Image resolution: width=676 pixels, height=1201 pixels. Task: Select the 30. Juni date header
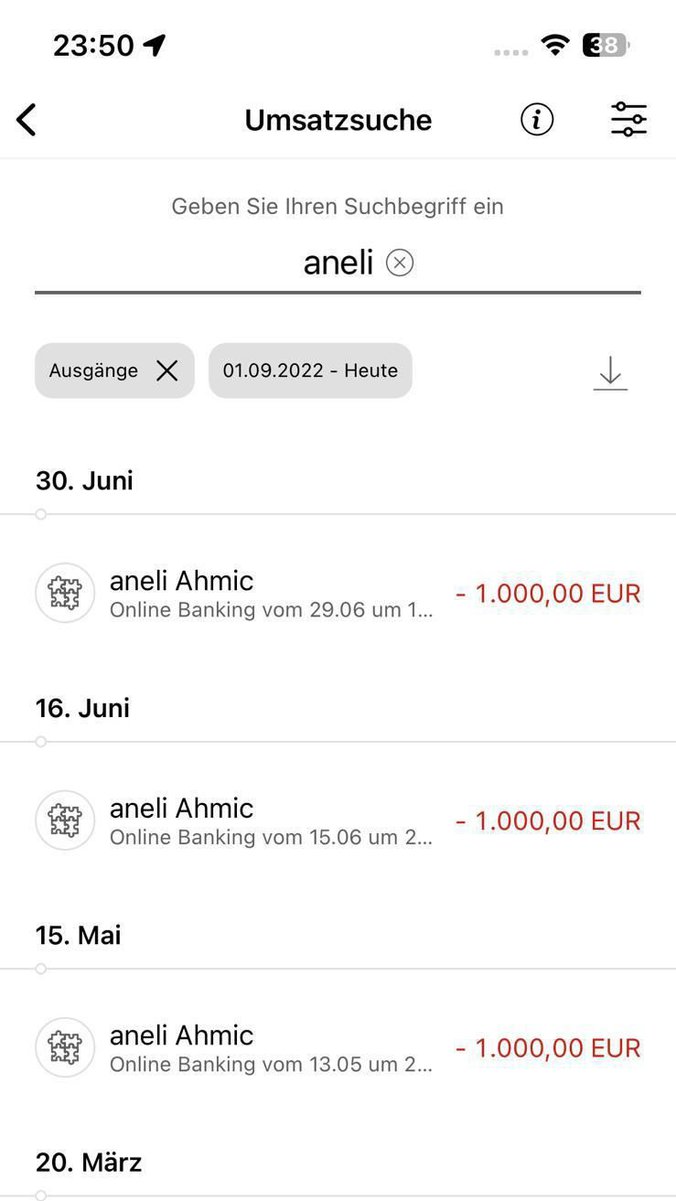(x=85, y=481)
